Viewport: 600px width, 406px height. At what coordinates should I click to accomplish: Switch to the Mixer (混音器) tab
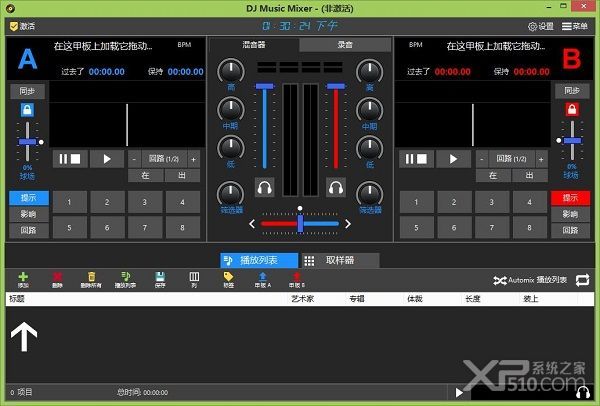tap(254, 44)
